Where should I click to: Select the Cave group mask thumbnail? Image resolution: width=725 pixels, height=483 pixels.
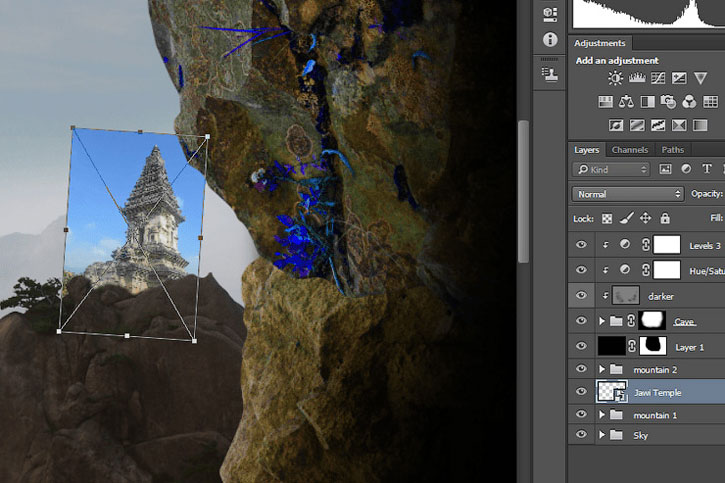652,320
